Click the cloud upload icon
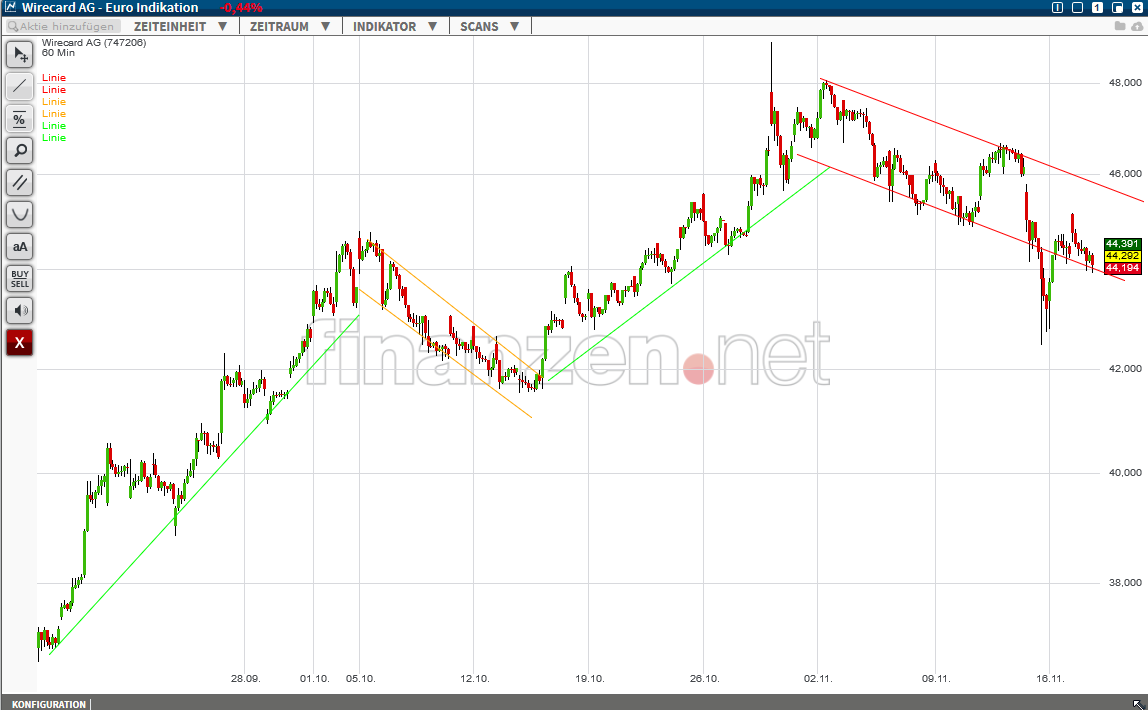 [1137, 26]
